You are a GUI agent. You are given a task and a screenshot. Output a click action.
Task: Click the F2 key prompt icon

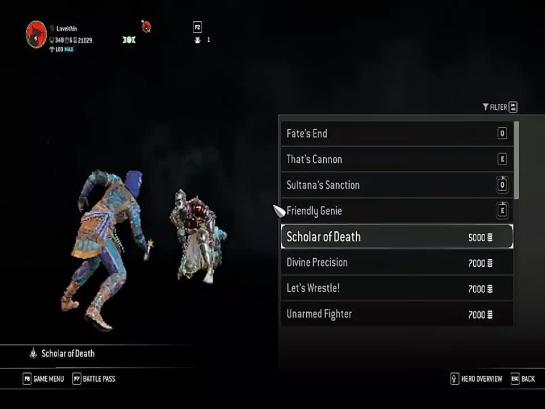tap(197, 27)
